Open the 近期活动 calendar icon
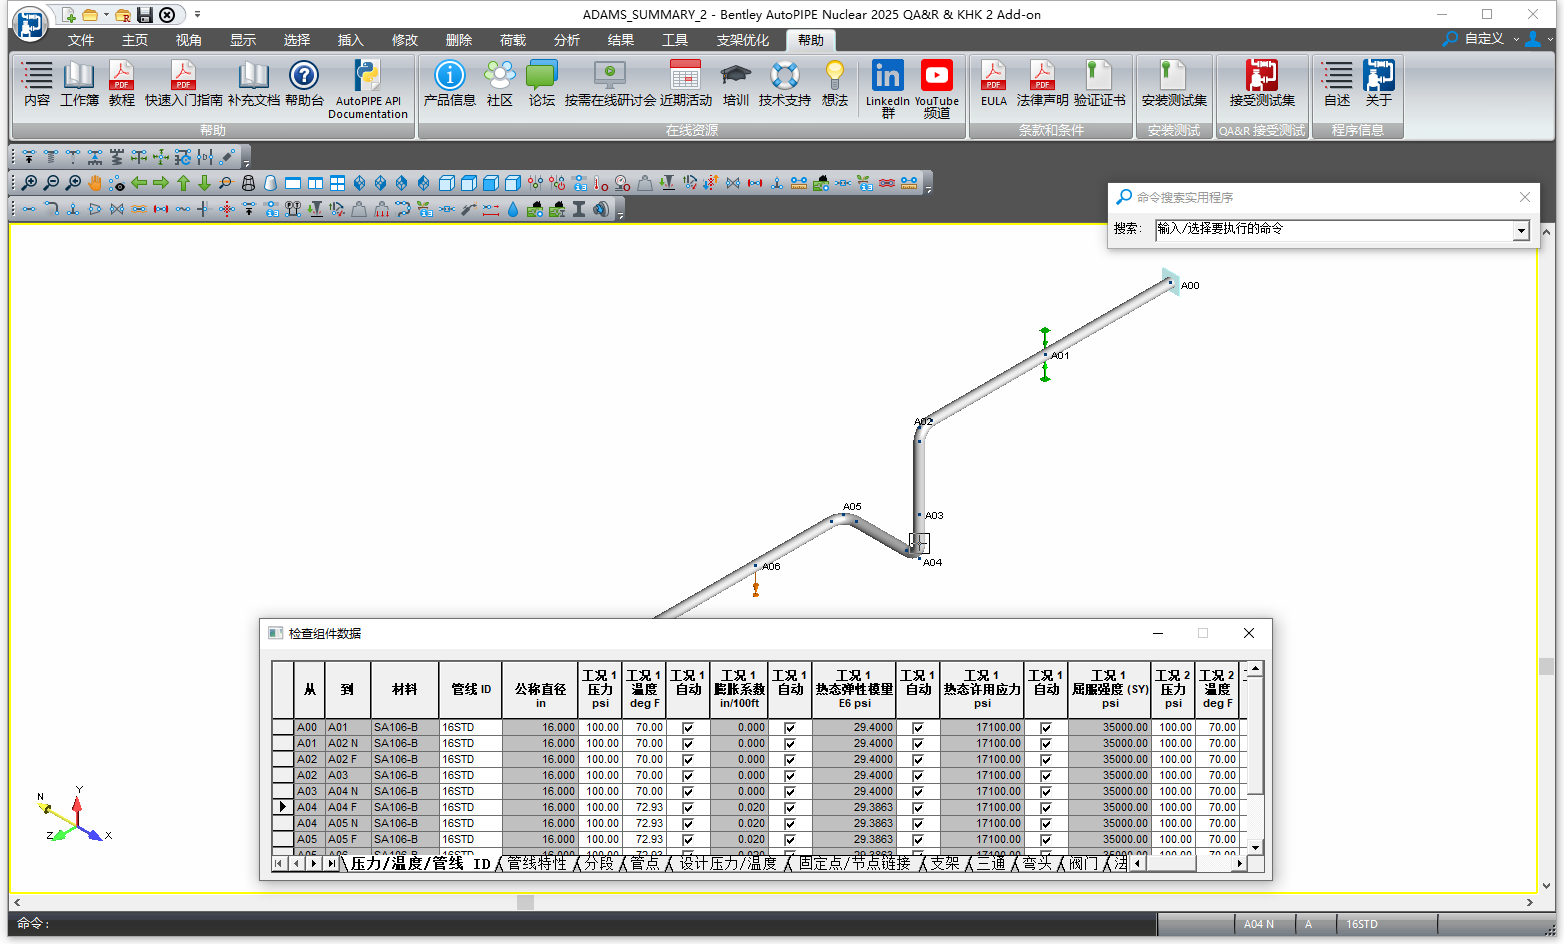1564x944 pixels. click(685, 76)
